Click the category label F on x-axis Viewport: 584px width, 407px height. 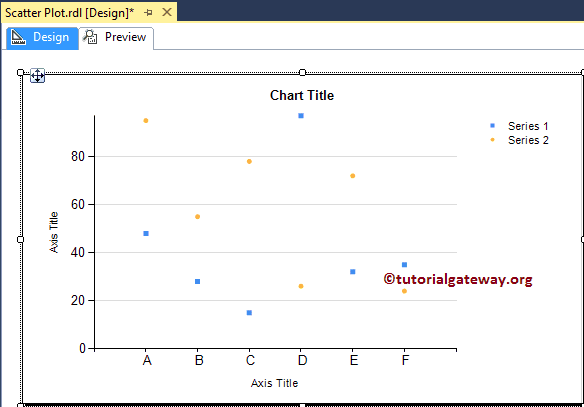point(405,360)
